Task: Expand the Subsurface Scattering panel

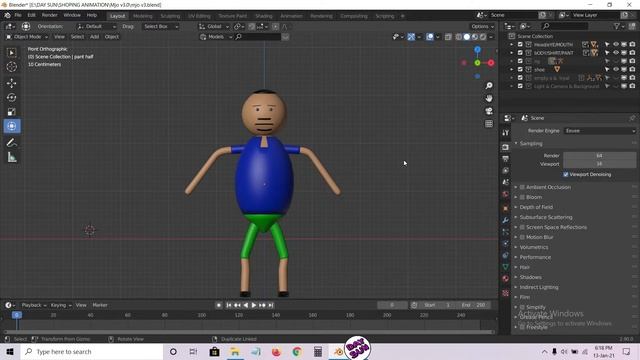Action: point(546,217)
